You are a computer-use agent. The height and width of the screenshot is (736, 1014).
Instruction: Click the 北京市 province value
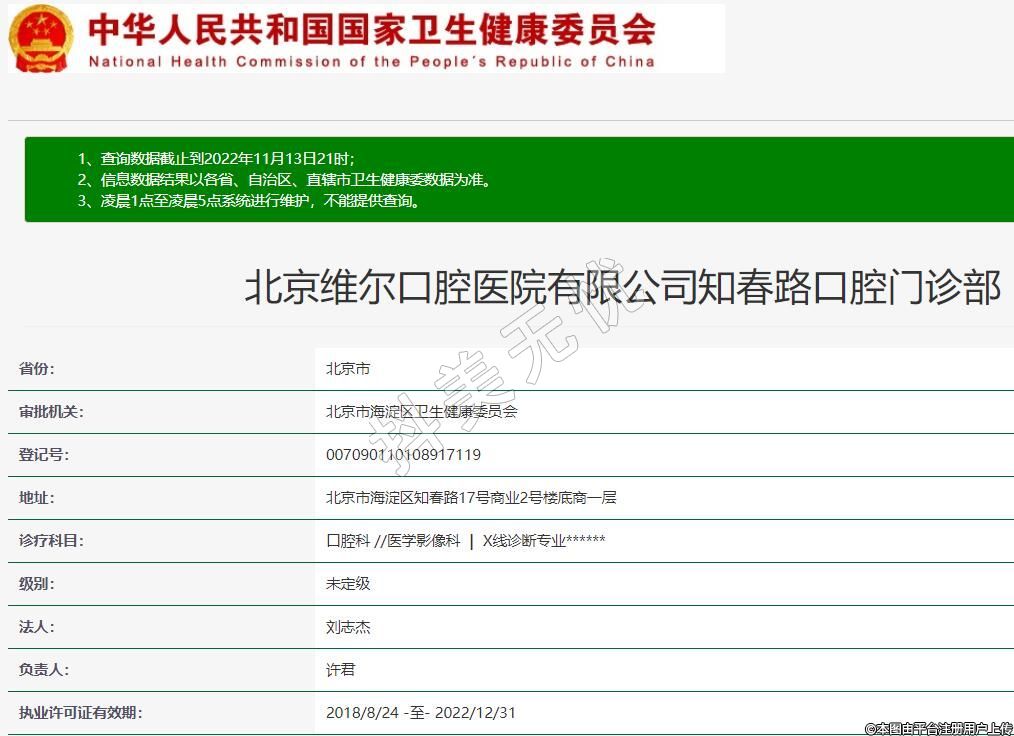point(348,369)
